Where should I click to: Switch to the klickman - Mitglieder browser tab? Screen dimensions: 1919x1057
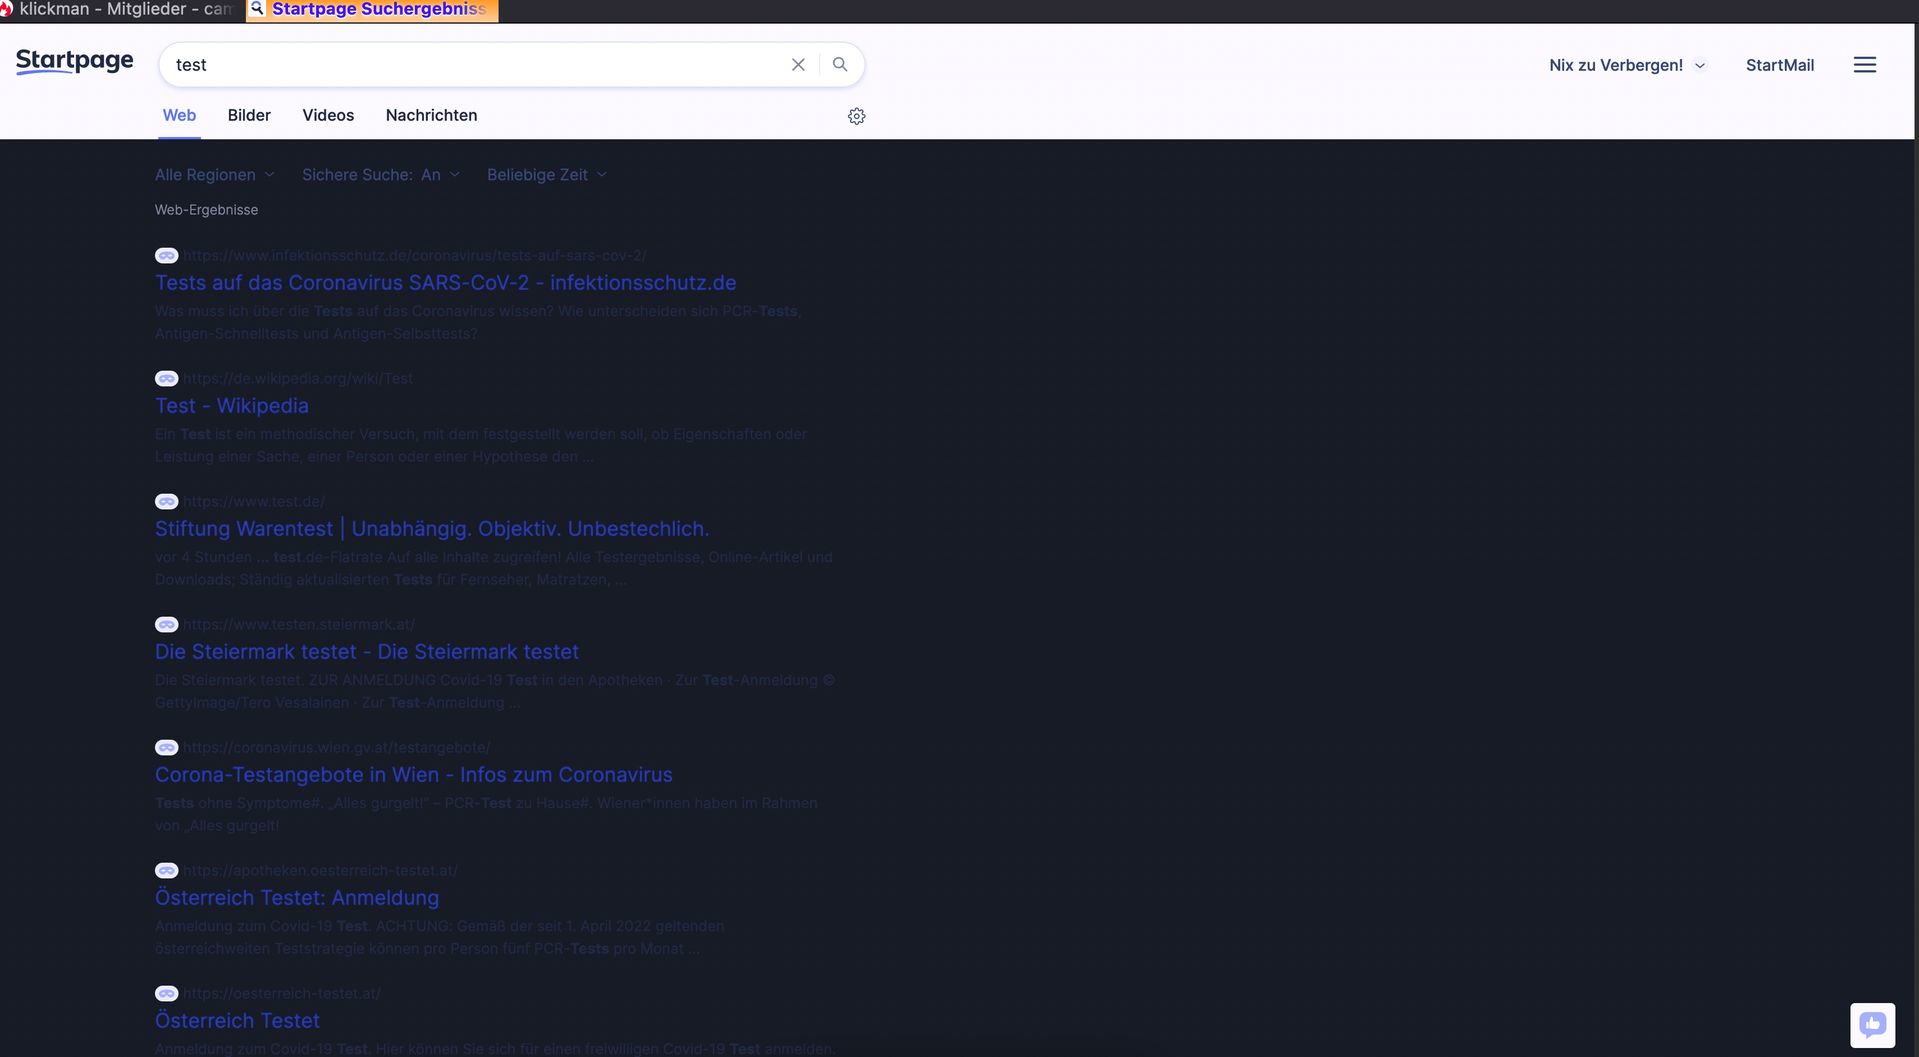(x=120, y=10)
